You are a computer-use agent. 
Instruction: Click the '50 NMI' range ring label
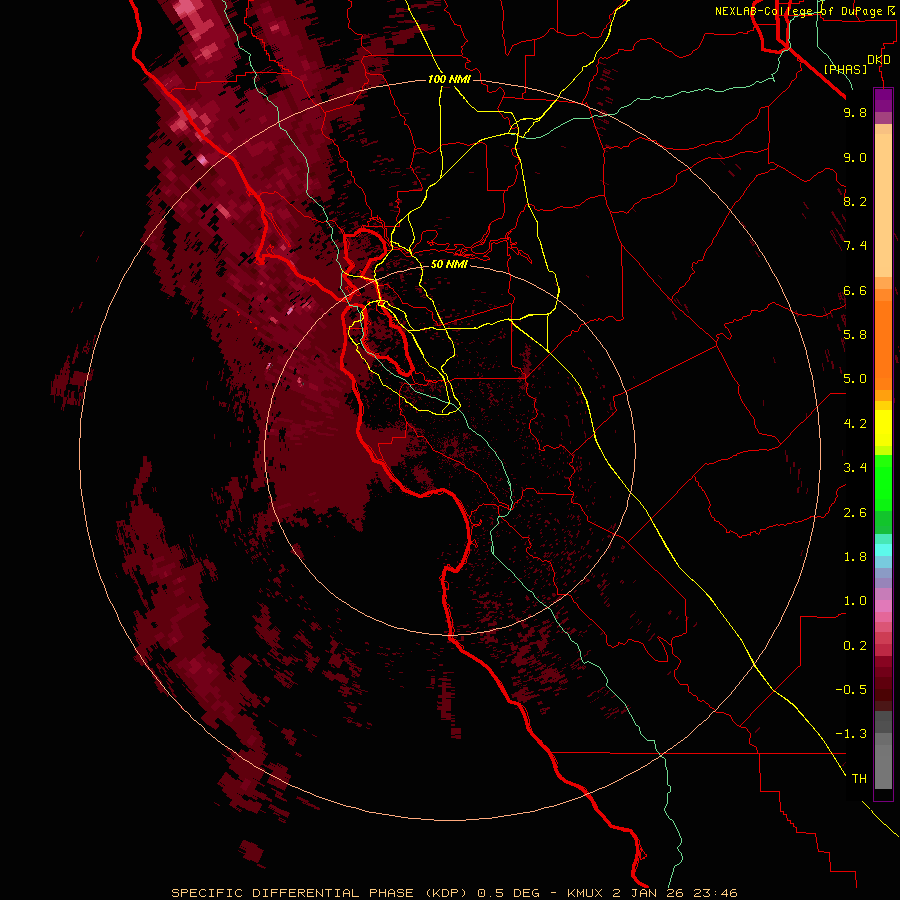click(449, 264)
